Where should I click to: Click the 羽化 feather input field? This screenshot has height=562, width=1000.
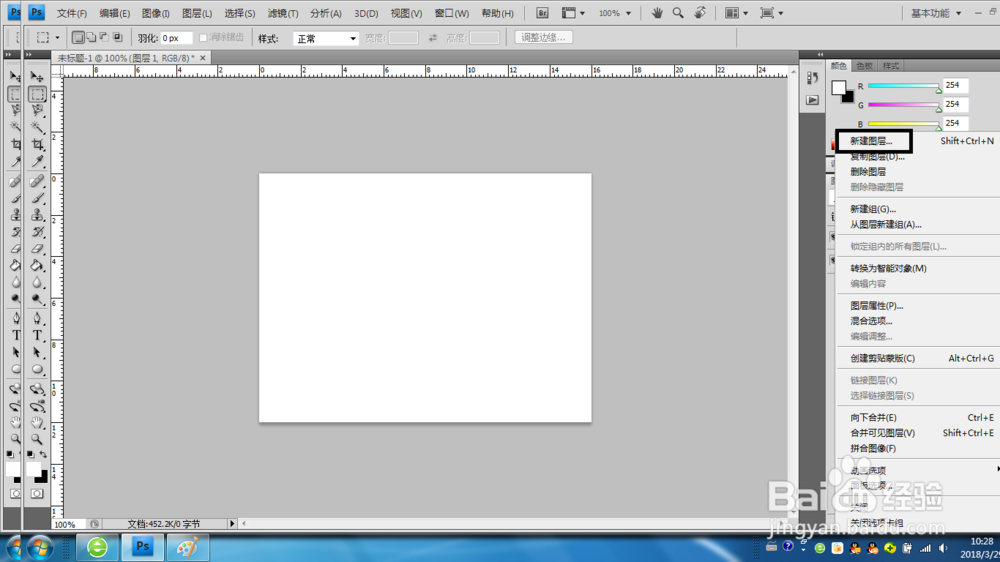click(175, 38)
